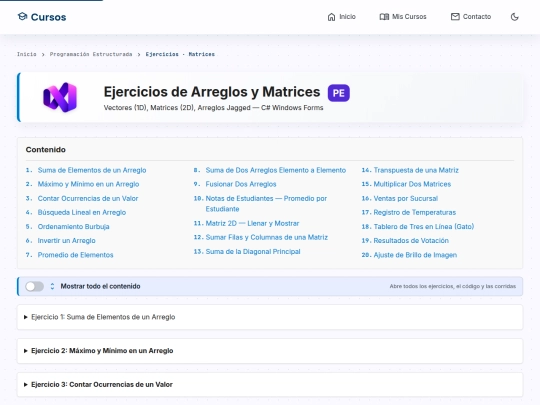Enable the Mostrar todo el contenido switch
The height and width of the screenshot is (405, 540).
pos(34,286)
